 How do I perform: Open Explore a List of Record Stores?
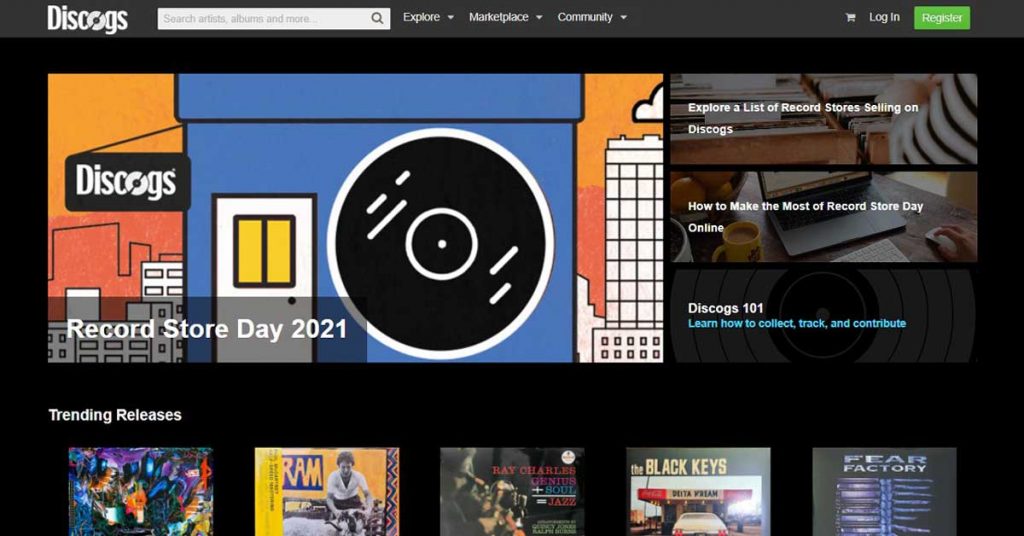tap(803, 118)
